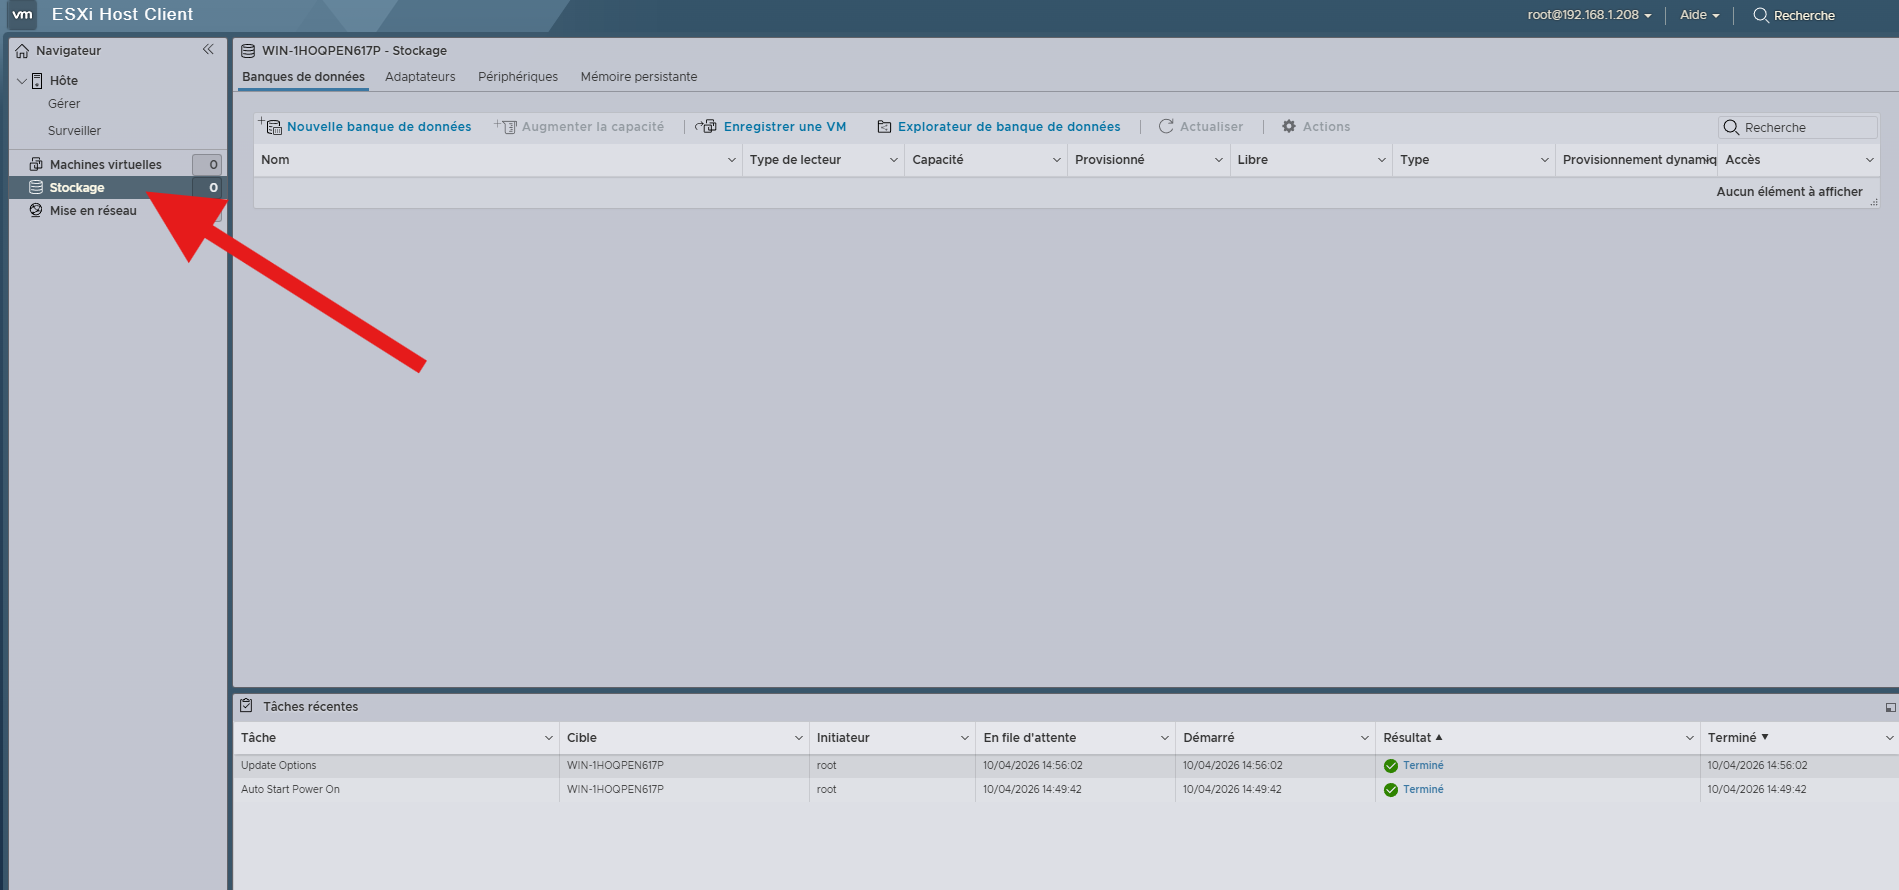Open the Accès column dropdown
Screen dimensions: 1899x890
click(x=1870, y=160)
